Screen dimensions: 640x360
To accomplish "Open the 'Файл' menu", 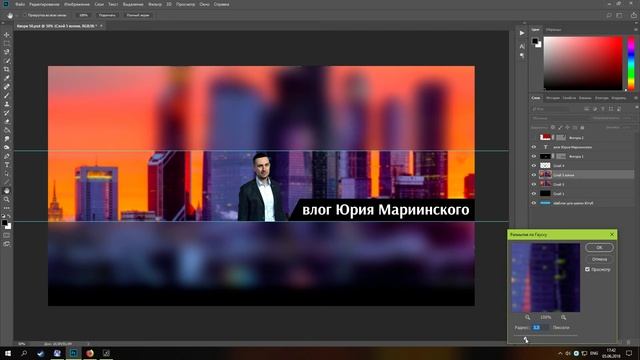I will click(20, 4).
